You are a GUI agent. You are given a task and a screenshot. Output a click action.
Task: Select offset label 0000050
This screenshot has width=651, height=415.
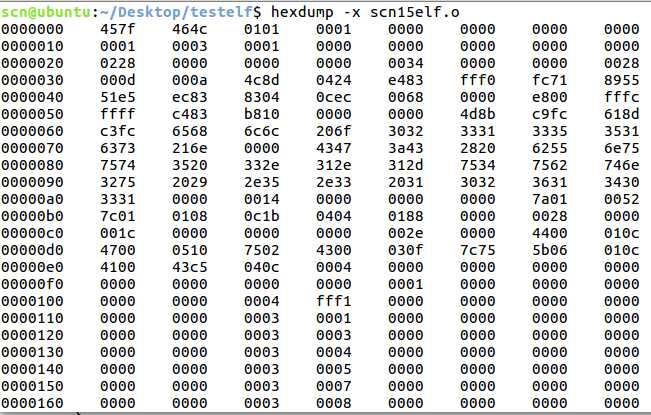coord(32,114)
